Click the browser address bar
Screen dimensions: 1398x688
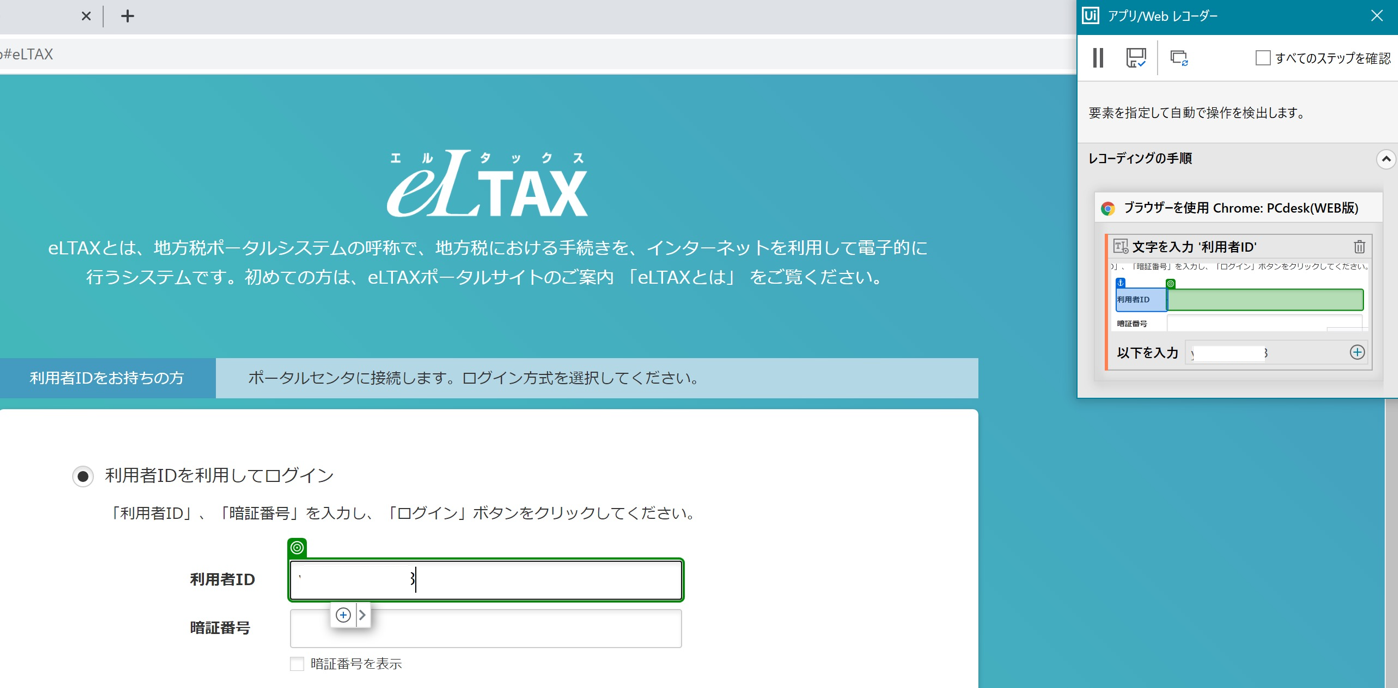tap(538, 54)
